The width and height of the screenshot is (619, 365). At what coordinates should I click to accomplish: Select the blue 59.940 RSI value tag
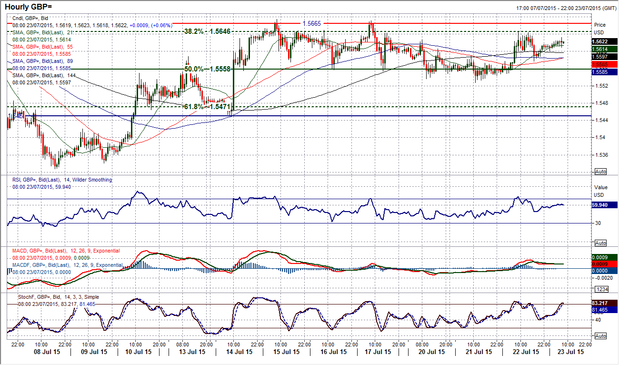pos(604,205)
